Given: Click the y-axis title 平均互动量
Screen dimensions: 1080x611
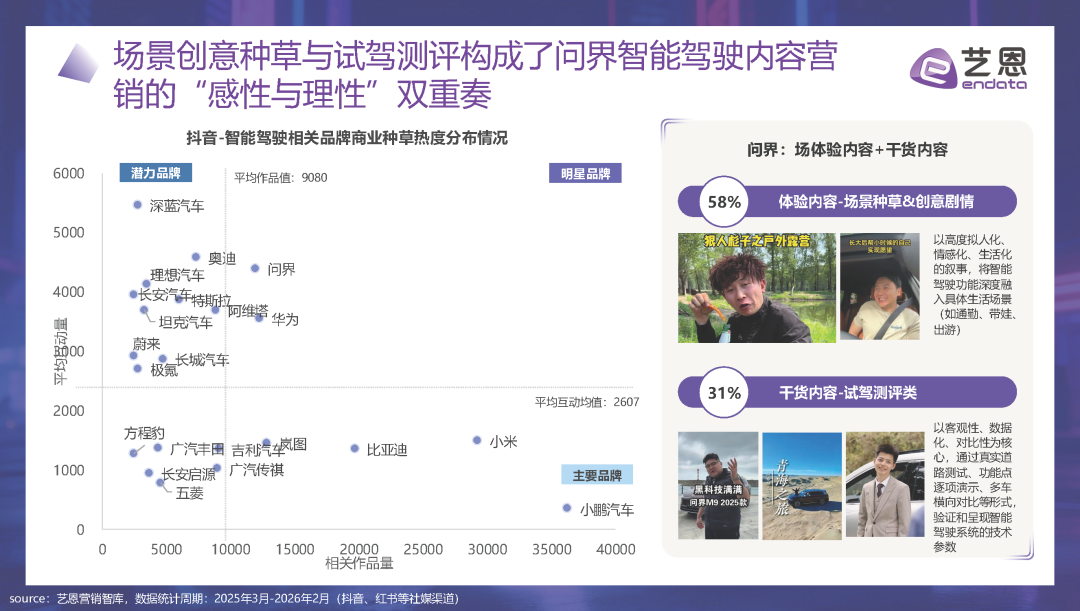Looking at the screenshot, I should (x=61, y=351).
